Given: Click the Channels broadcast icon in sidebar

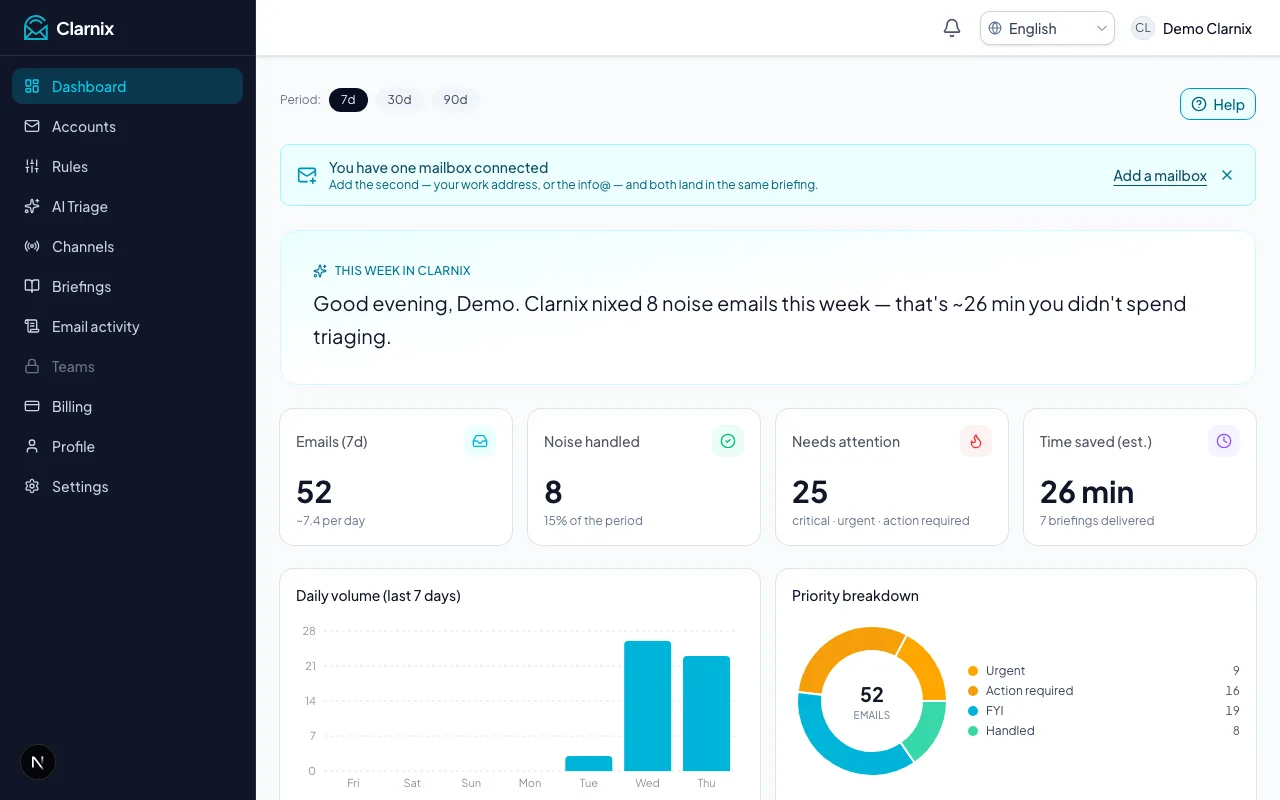Looking at the screenshot, I should 32,246.
